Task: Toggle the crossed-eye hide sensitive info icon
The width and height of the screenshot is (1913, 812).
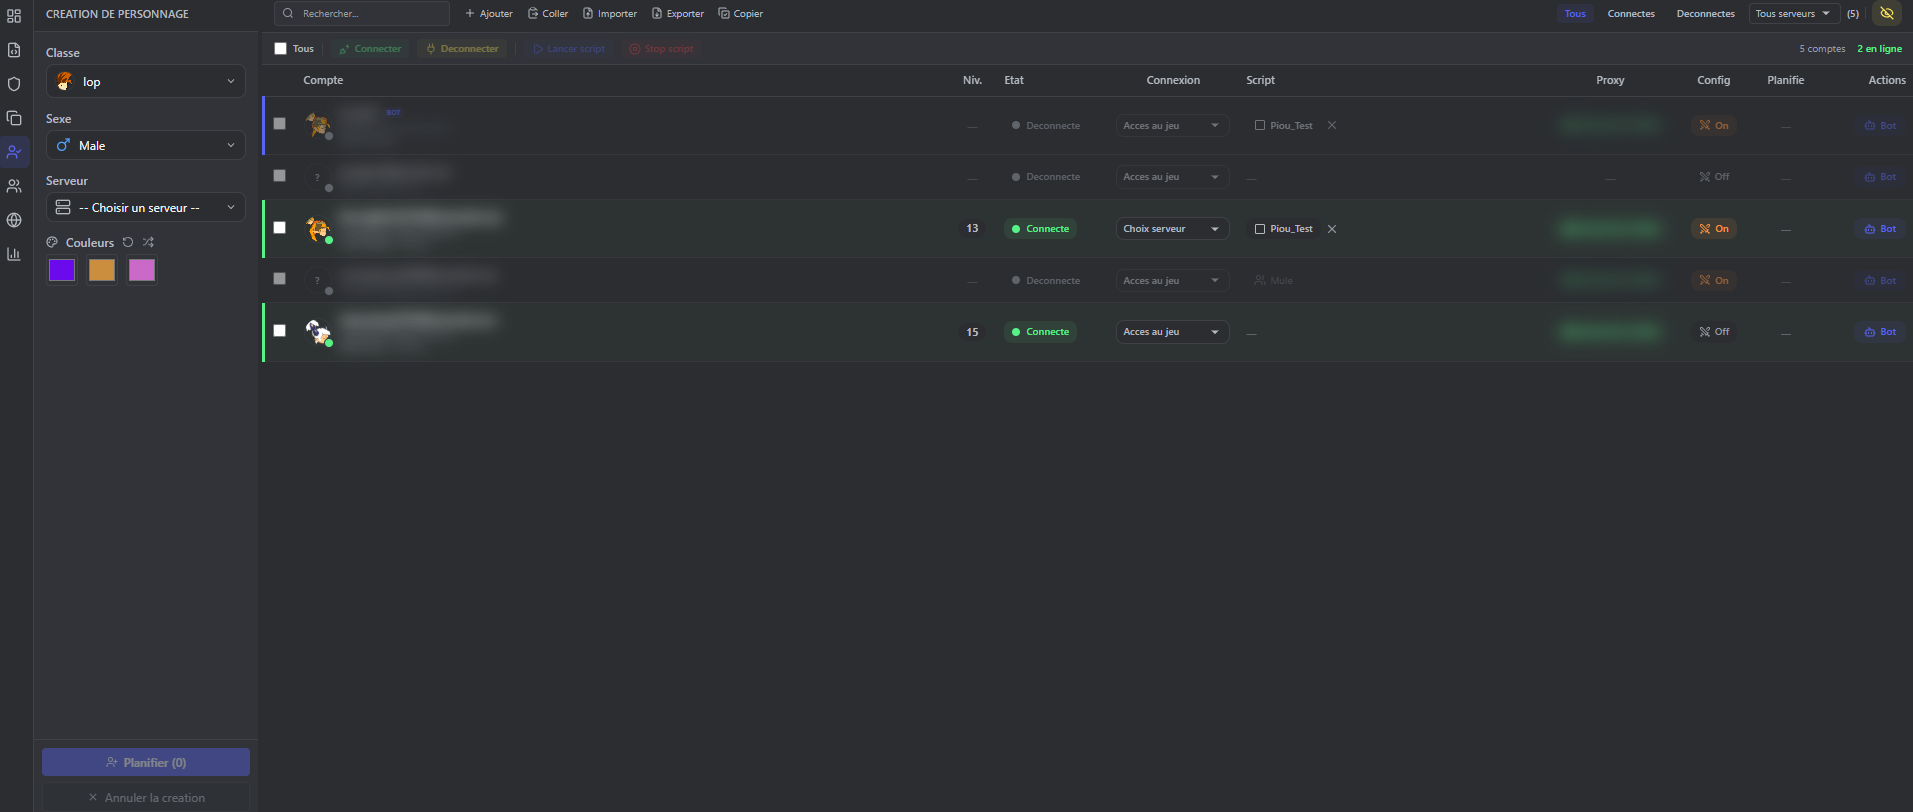Action: tap(1887, 14)
